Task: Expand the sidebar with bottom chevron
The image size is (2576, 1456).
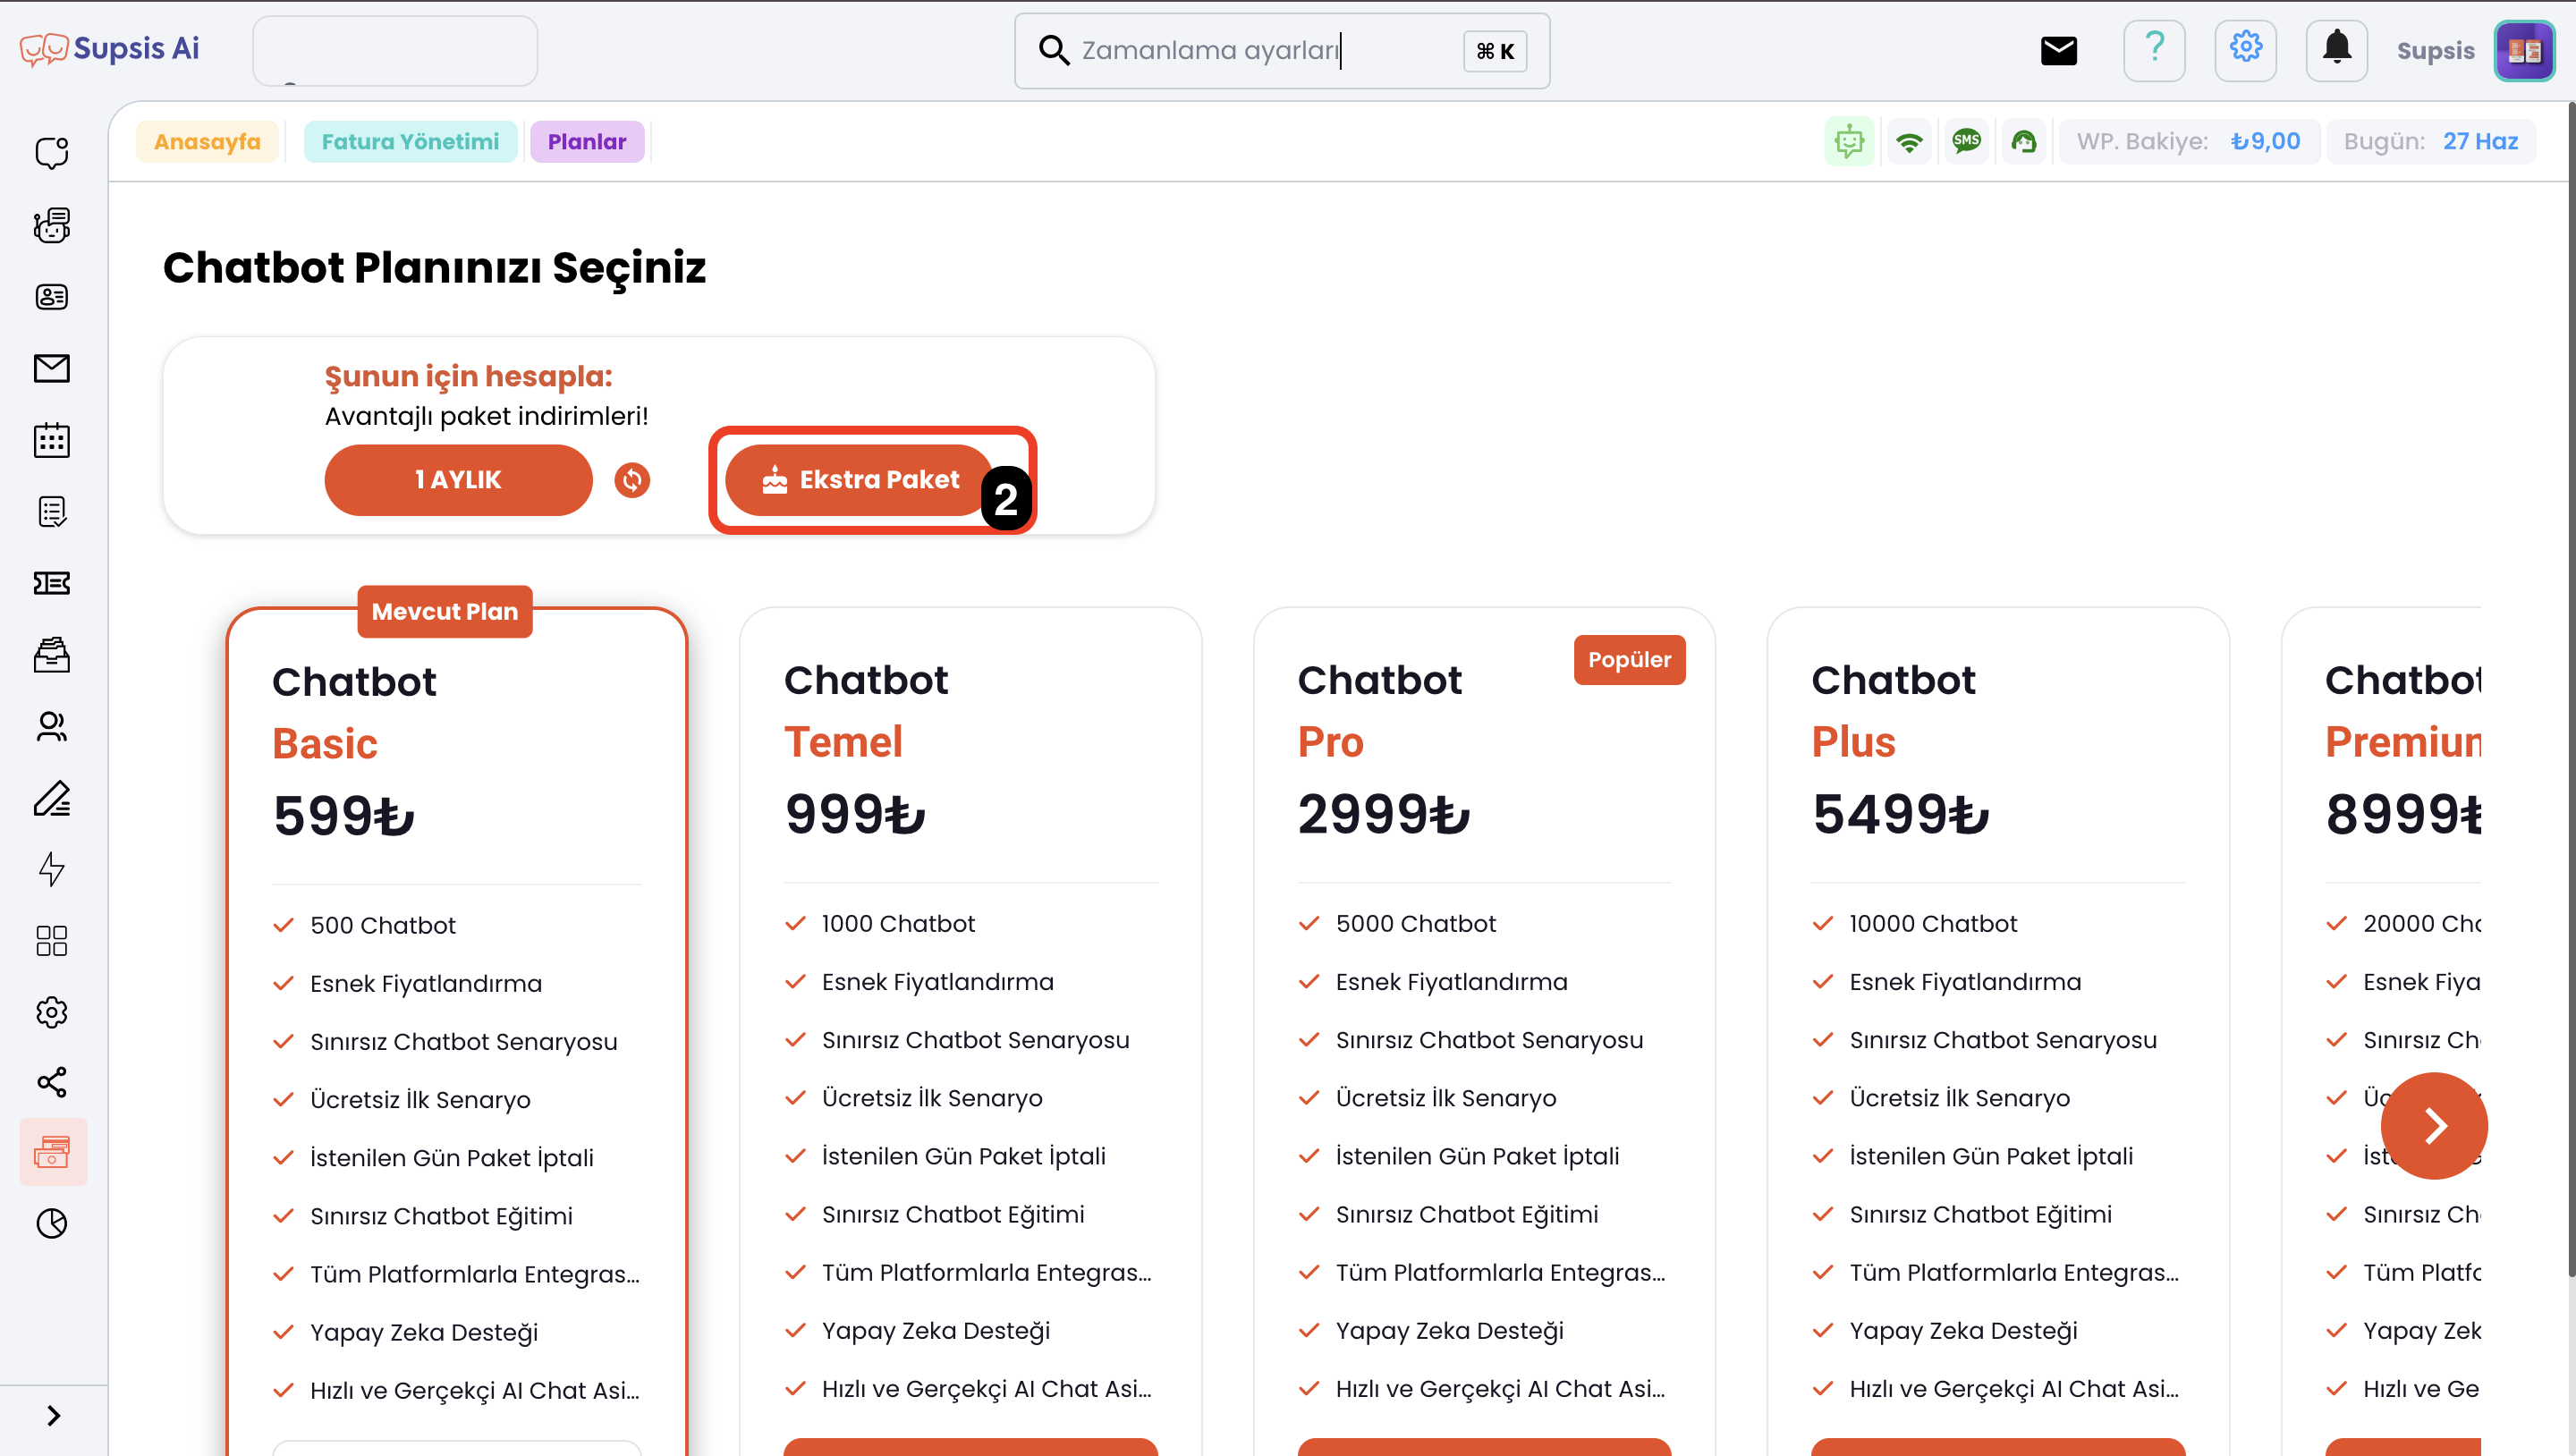Action: pyautogui.click(x=54, y=1416)
